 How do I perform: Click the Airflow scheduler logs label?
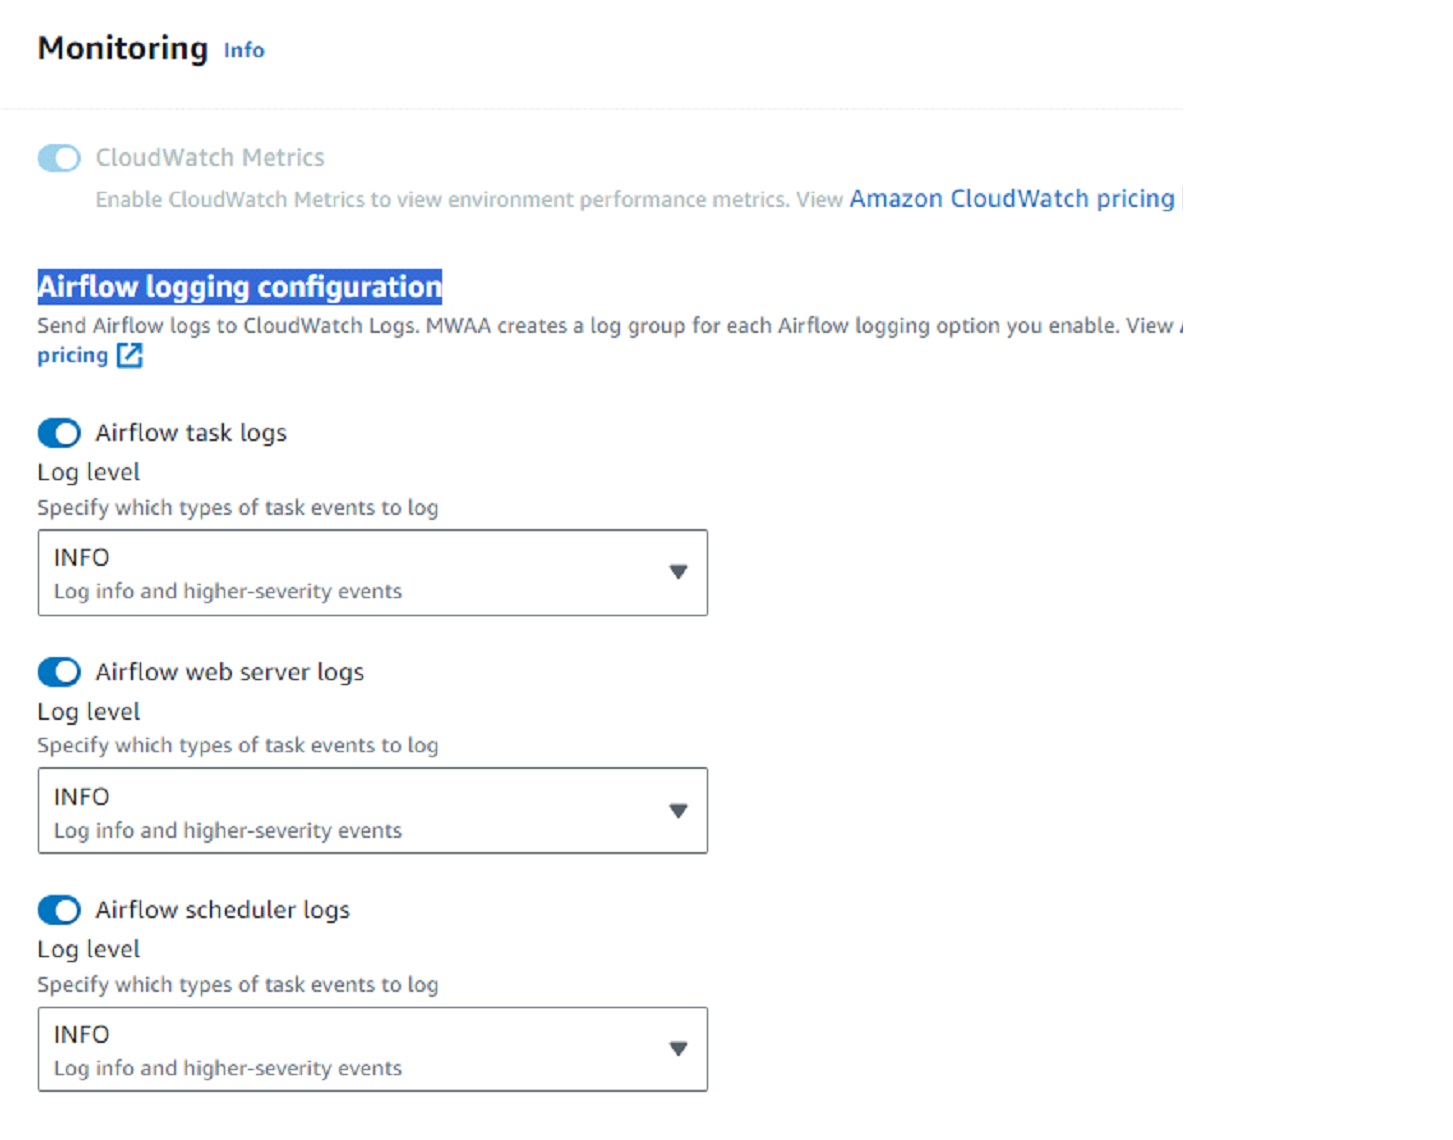click(222, 910)
